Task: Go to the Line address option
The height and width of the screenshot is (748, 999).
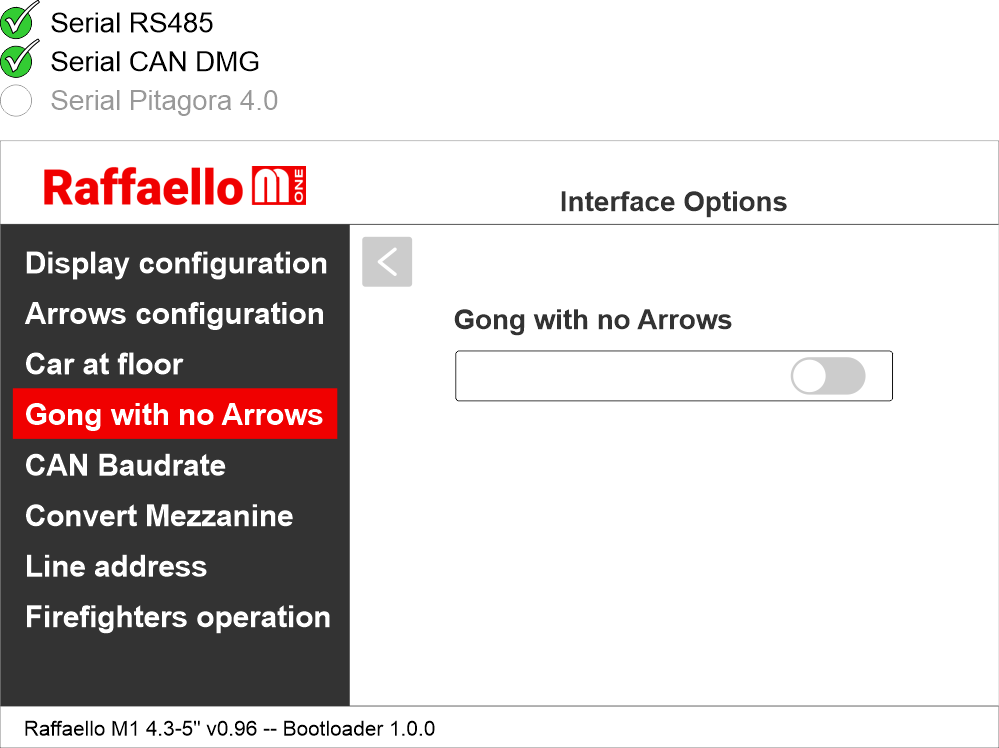Action: pyautogui.click(x=116, y=566)
